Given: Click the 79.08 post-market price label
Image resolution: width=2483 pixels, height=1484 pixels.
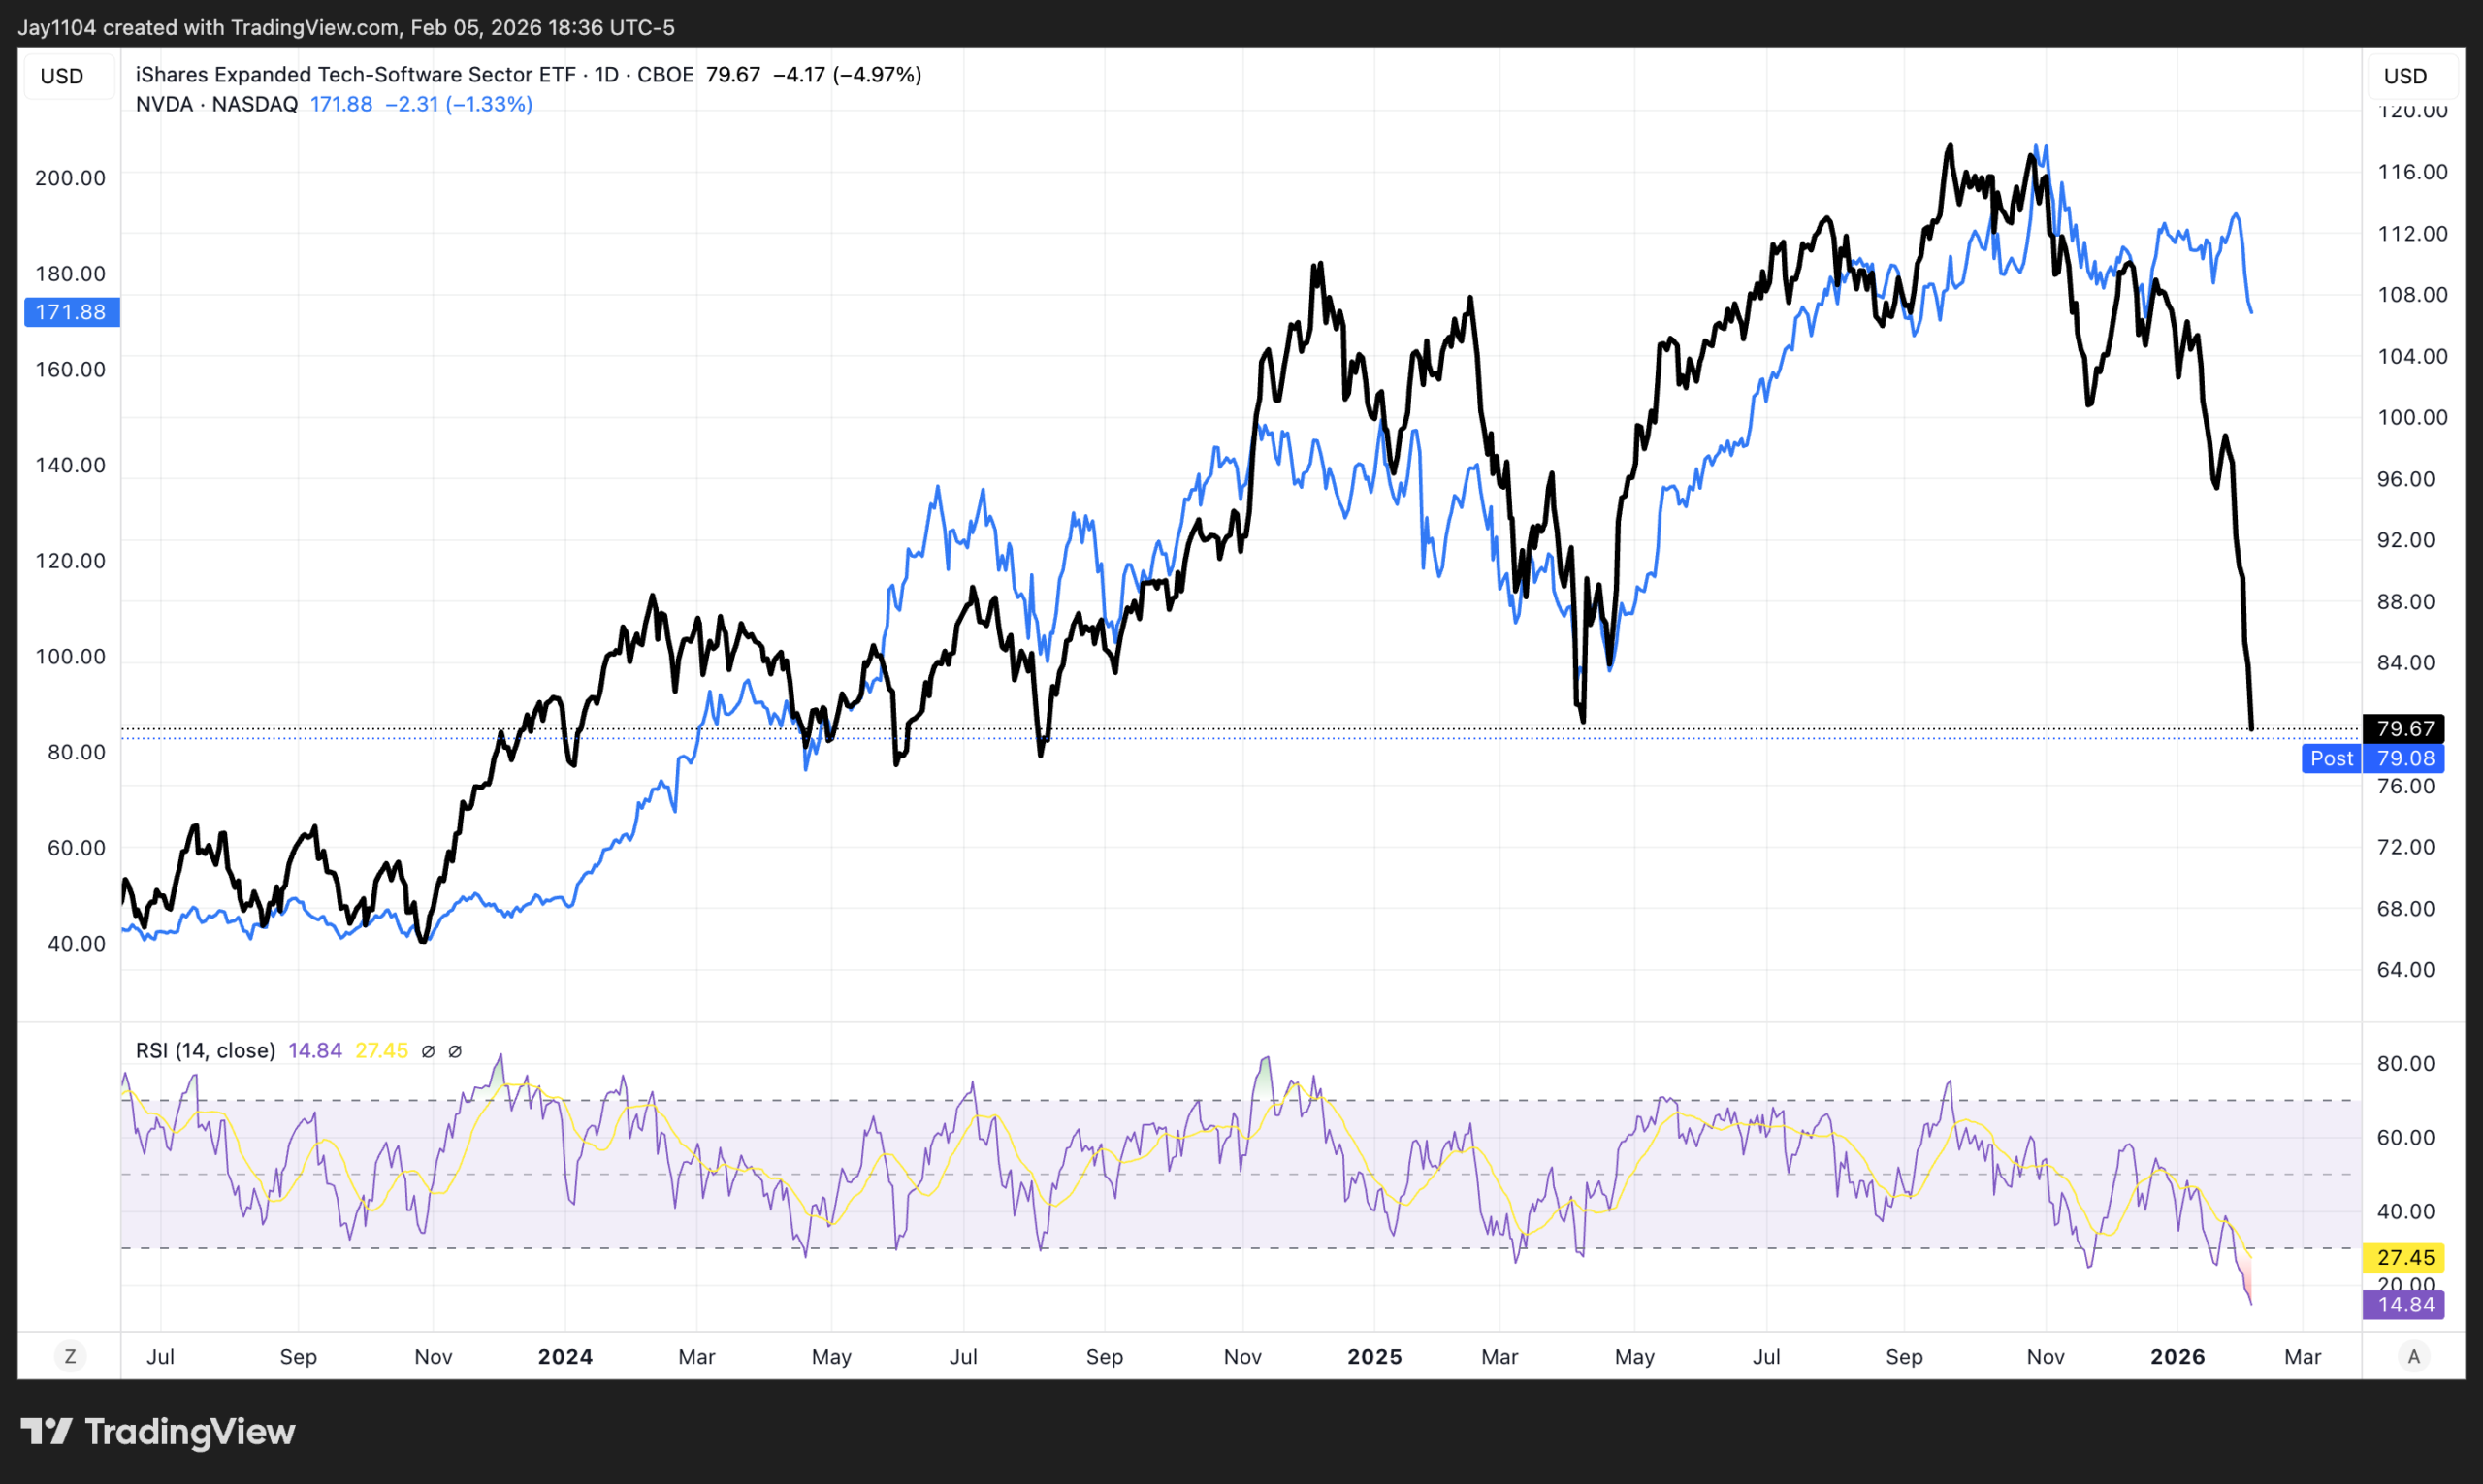Looking at the screenshot, I should point(2405,758).
